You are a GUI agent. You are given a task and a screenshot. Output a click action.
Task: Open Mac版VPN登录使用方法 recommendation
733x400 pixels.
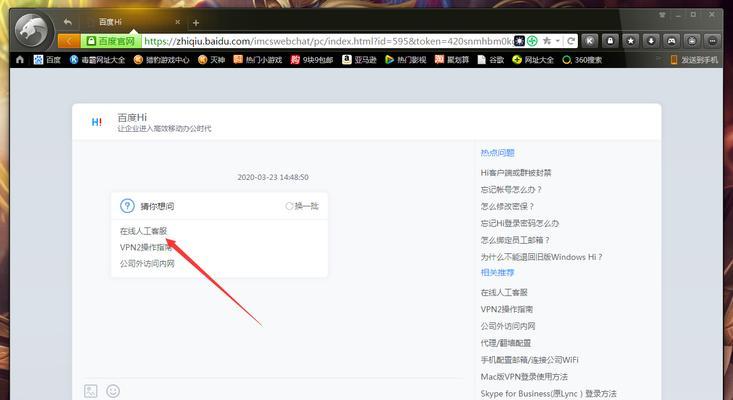524,376
